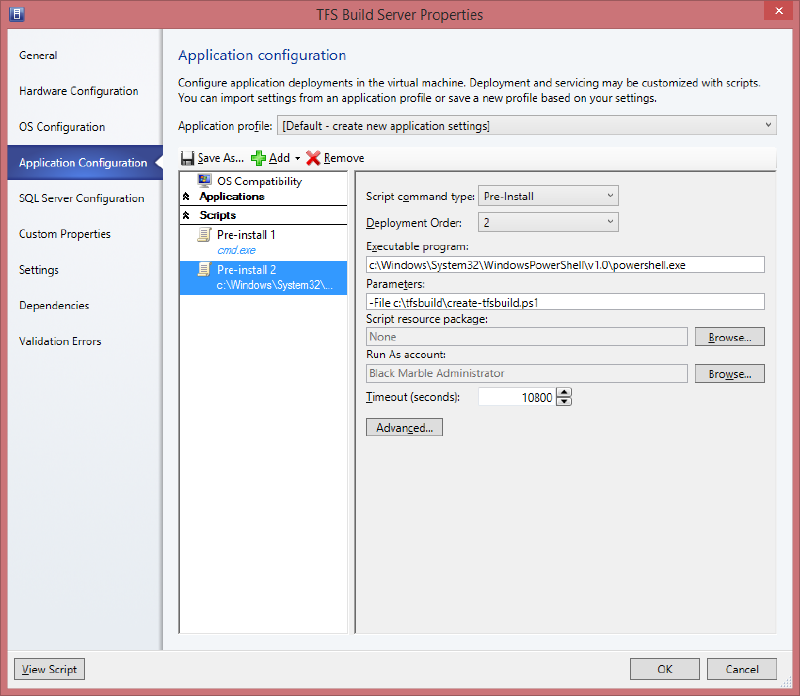Go to the General page
The image size is (800, 696).
38,55
